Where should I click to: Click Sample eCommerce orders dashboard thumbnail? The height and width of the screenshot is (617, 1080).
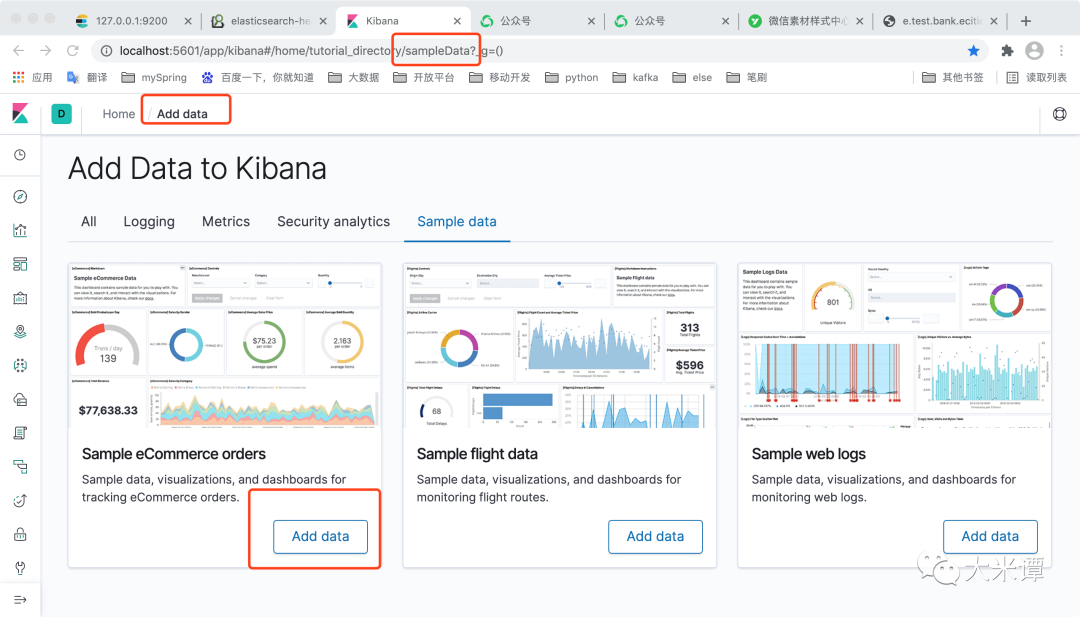(x=225, y=346)
